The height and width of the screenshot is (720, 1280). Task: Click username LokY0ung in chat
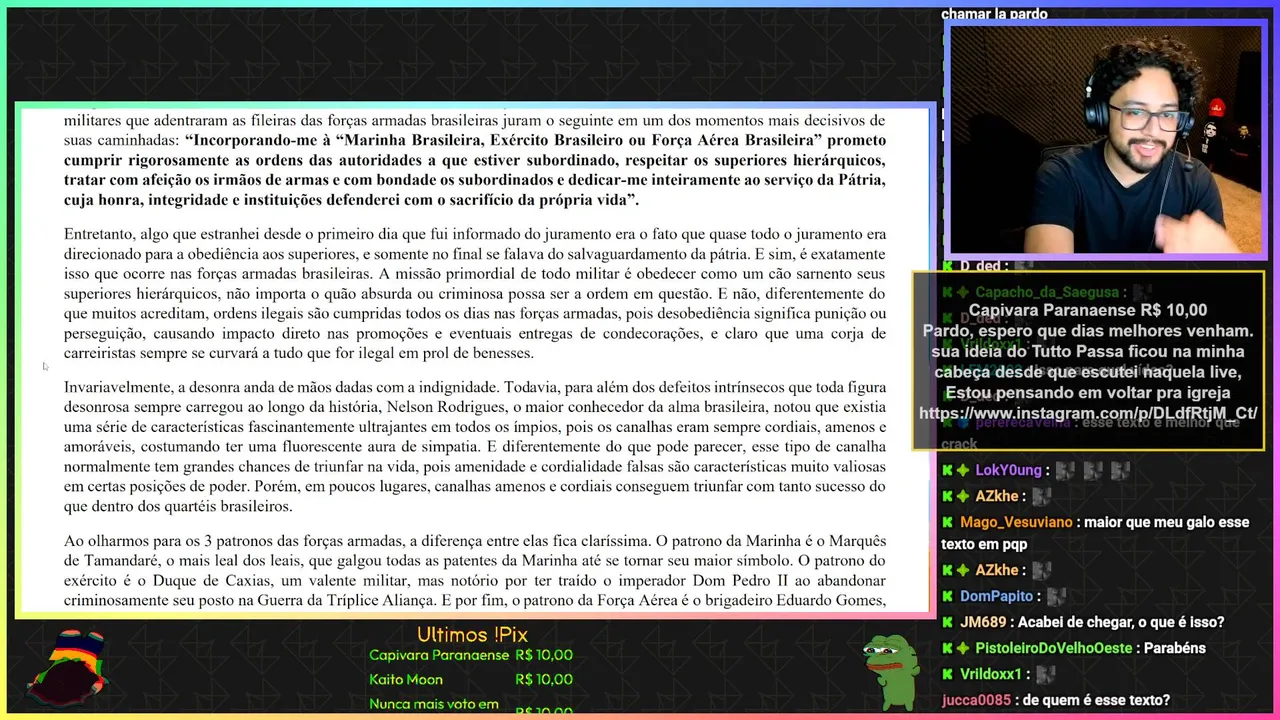pos(1009,470)
